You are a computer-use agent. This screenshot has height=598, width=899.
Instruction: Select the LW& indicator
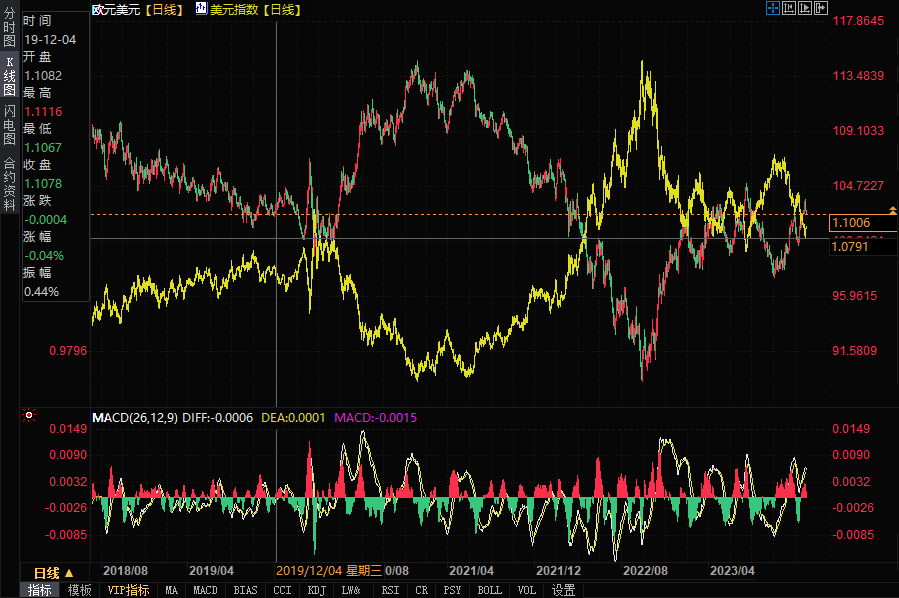click(351, 590)
